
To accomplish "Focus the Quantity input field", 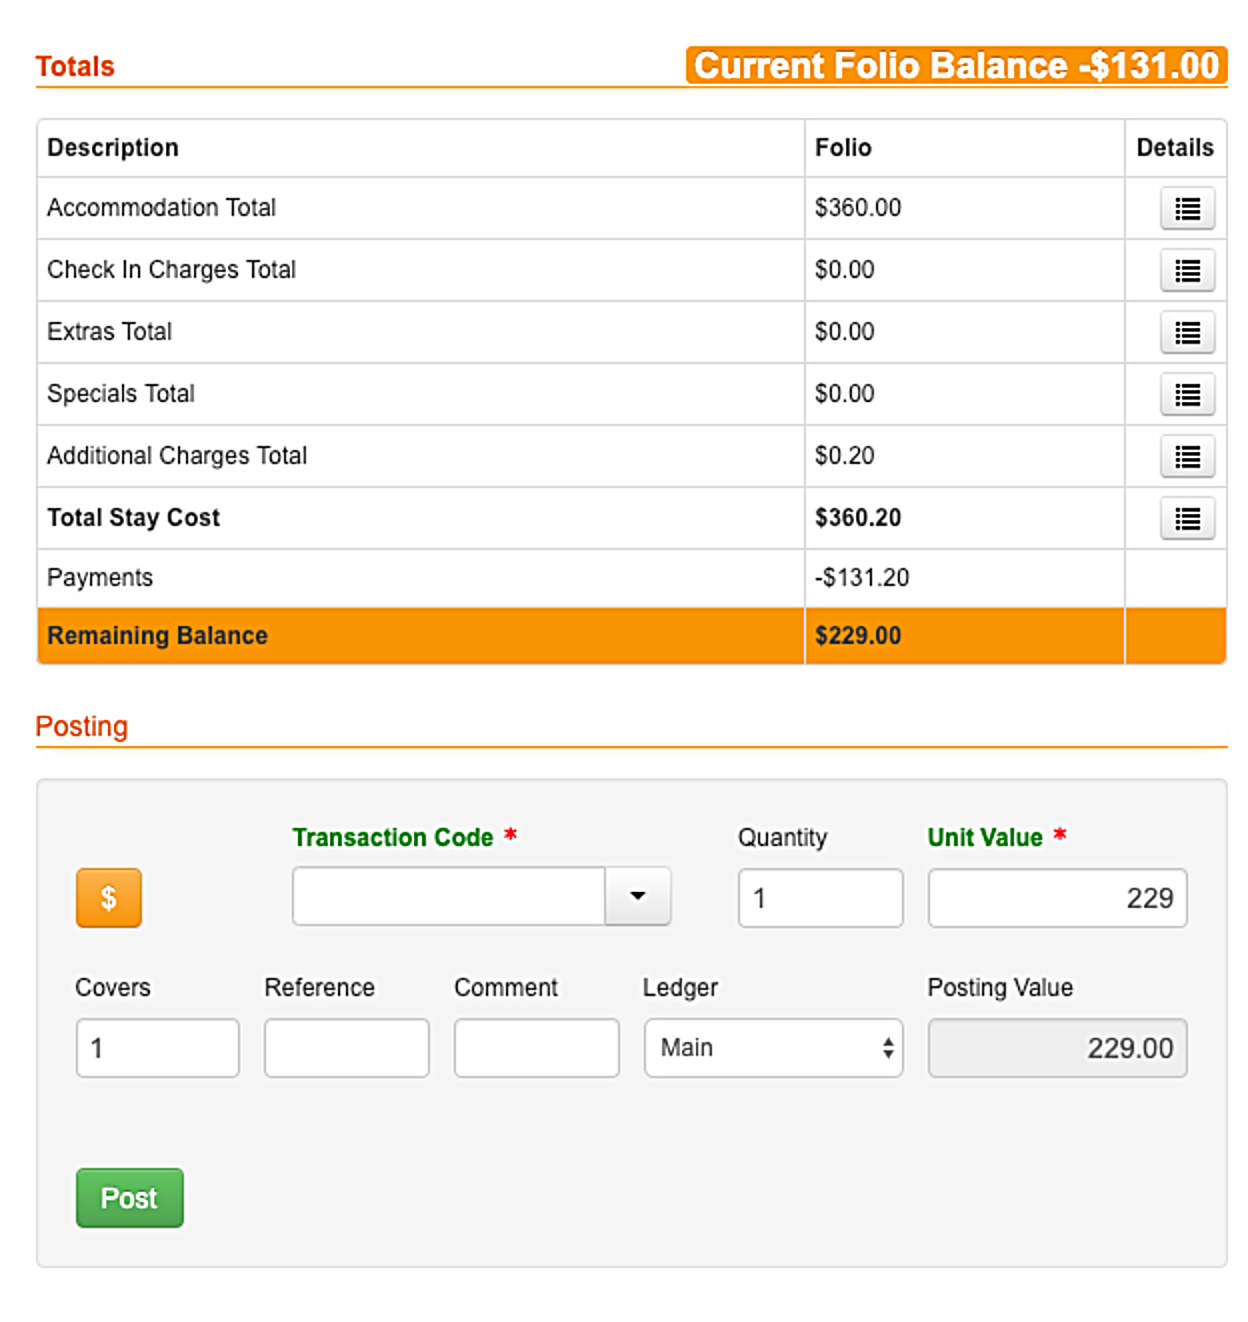I will [x=821, y=897].
